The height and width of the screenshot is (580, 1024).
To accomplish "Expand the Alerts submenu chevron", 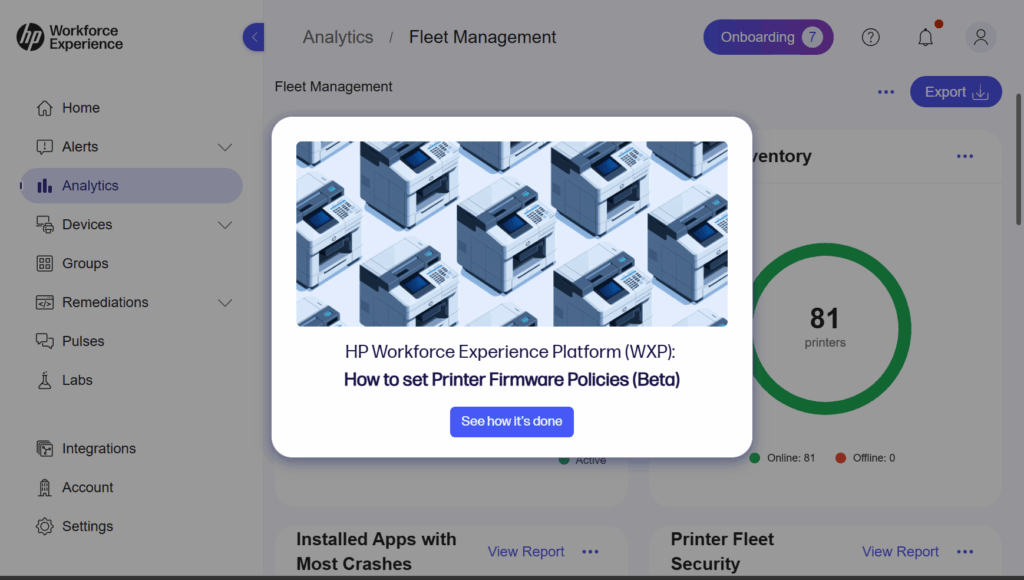I will (225, 147).
